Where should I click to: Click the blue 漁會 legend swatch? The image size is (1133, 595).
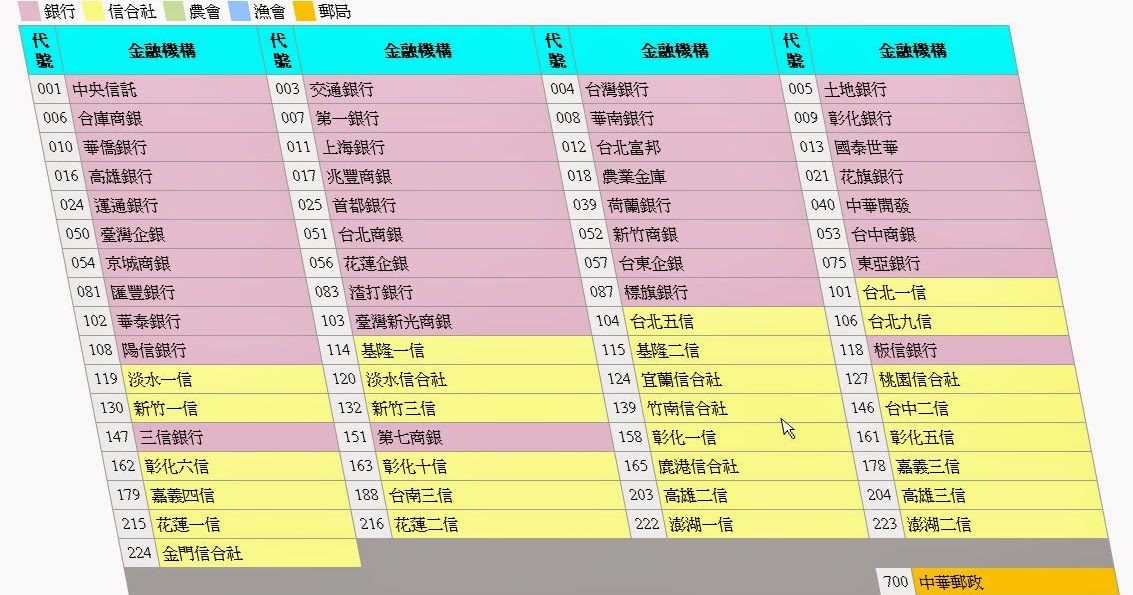click(239, 11)
